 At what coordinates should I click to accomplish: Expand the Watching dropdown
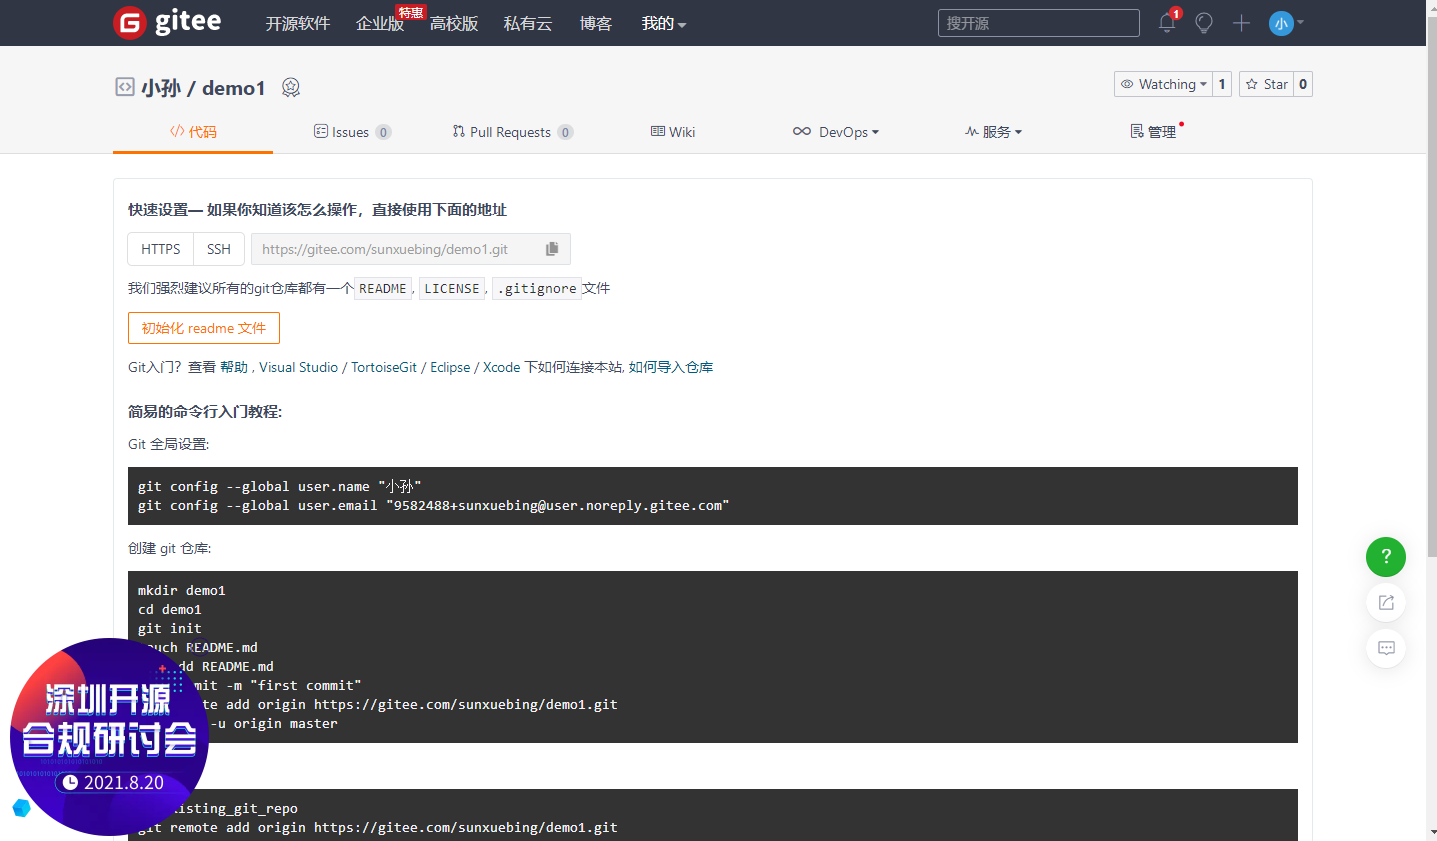[1163, 84]
